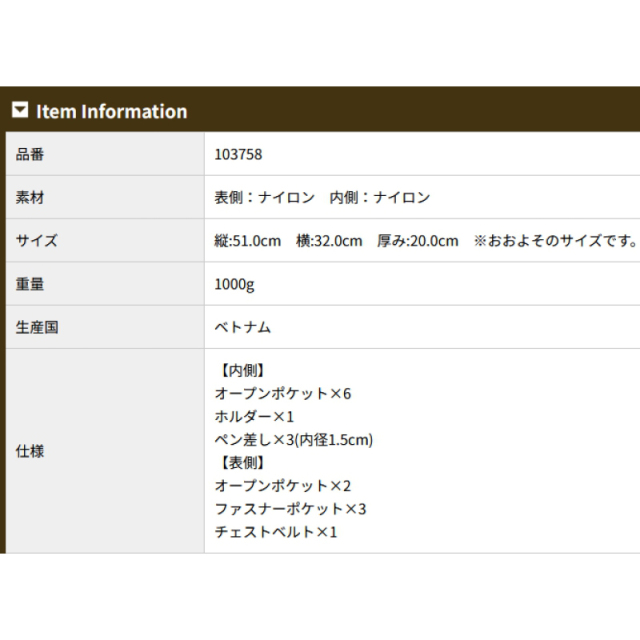
Task: Select the size value 縦:51.0cm 横:32.0cm
Action: pos(289,241)
